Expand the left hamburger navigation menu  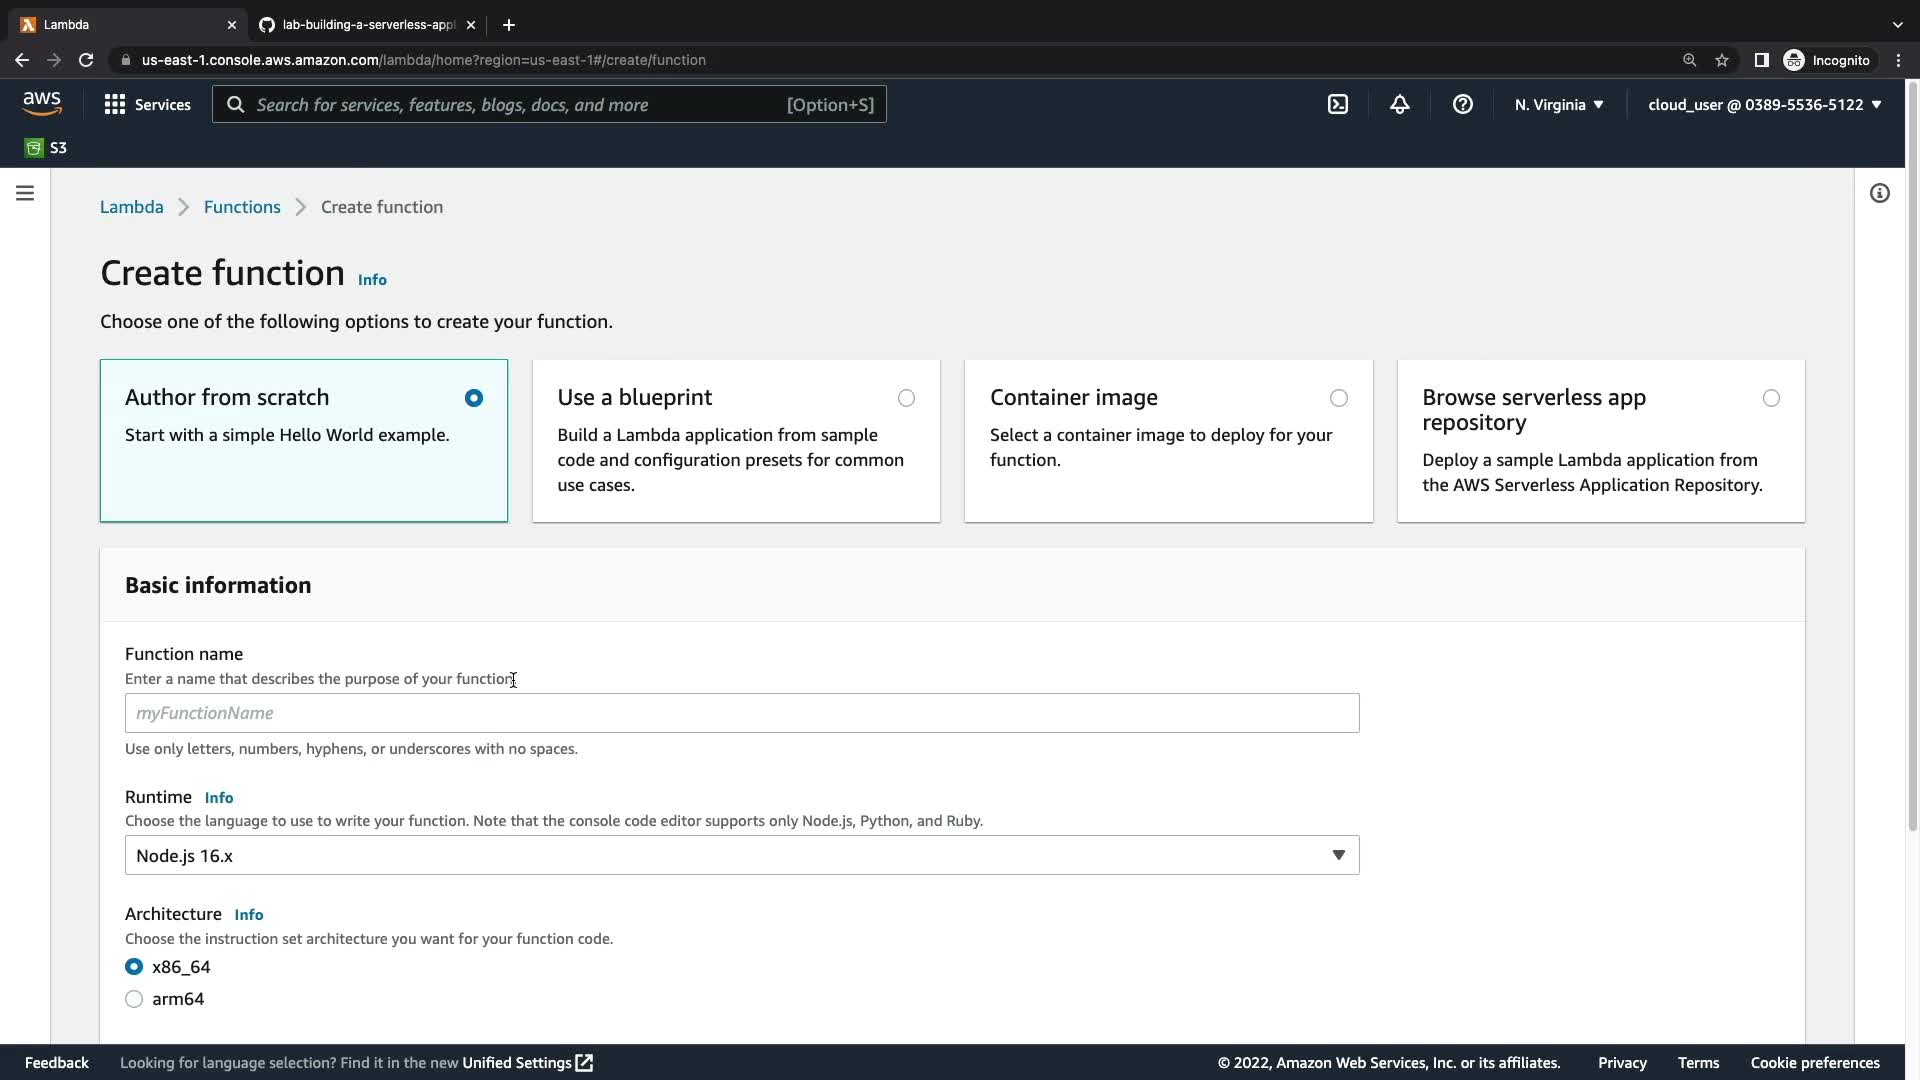pyautogui.click(x=25, y=193)
